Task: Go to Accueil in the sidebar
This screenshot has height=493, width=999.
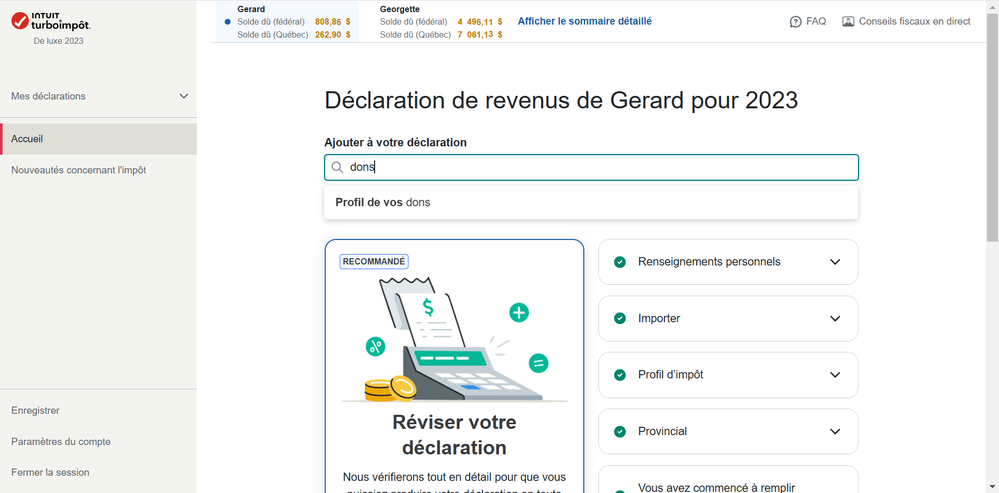Action: 27,139
